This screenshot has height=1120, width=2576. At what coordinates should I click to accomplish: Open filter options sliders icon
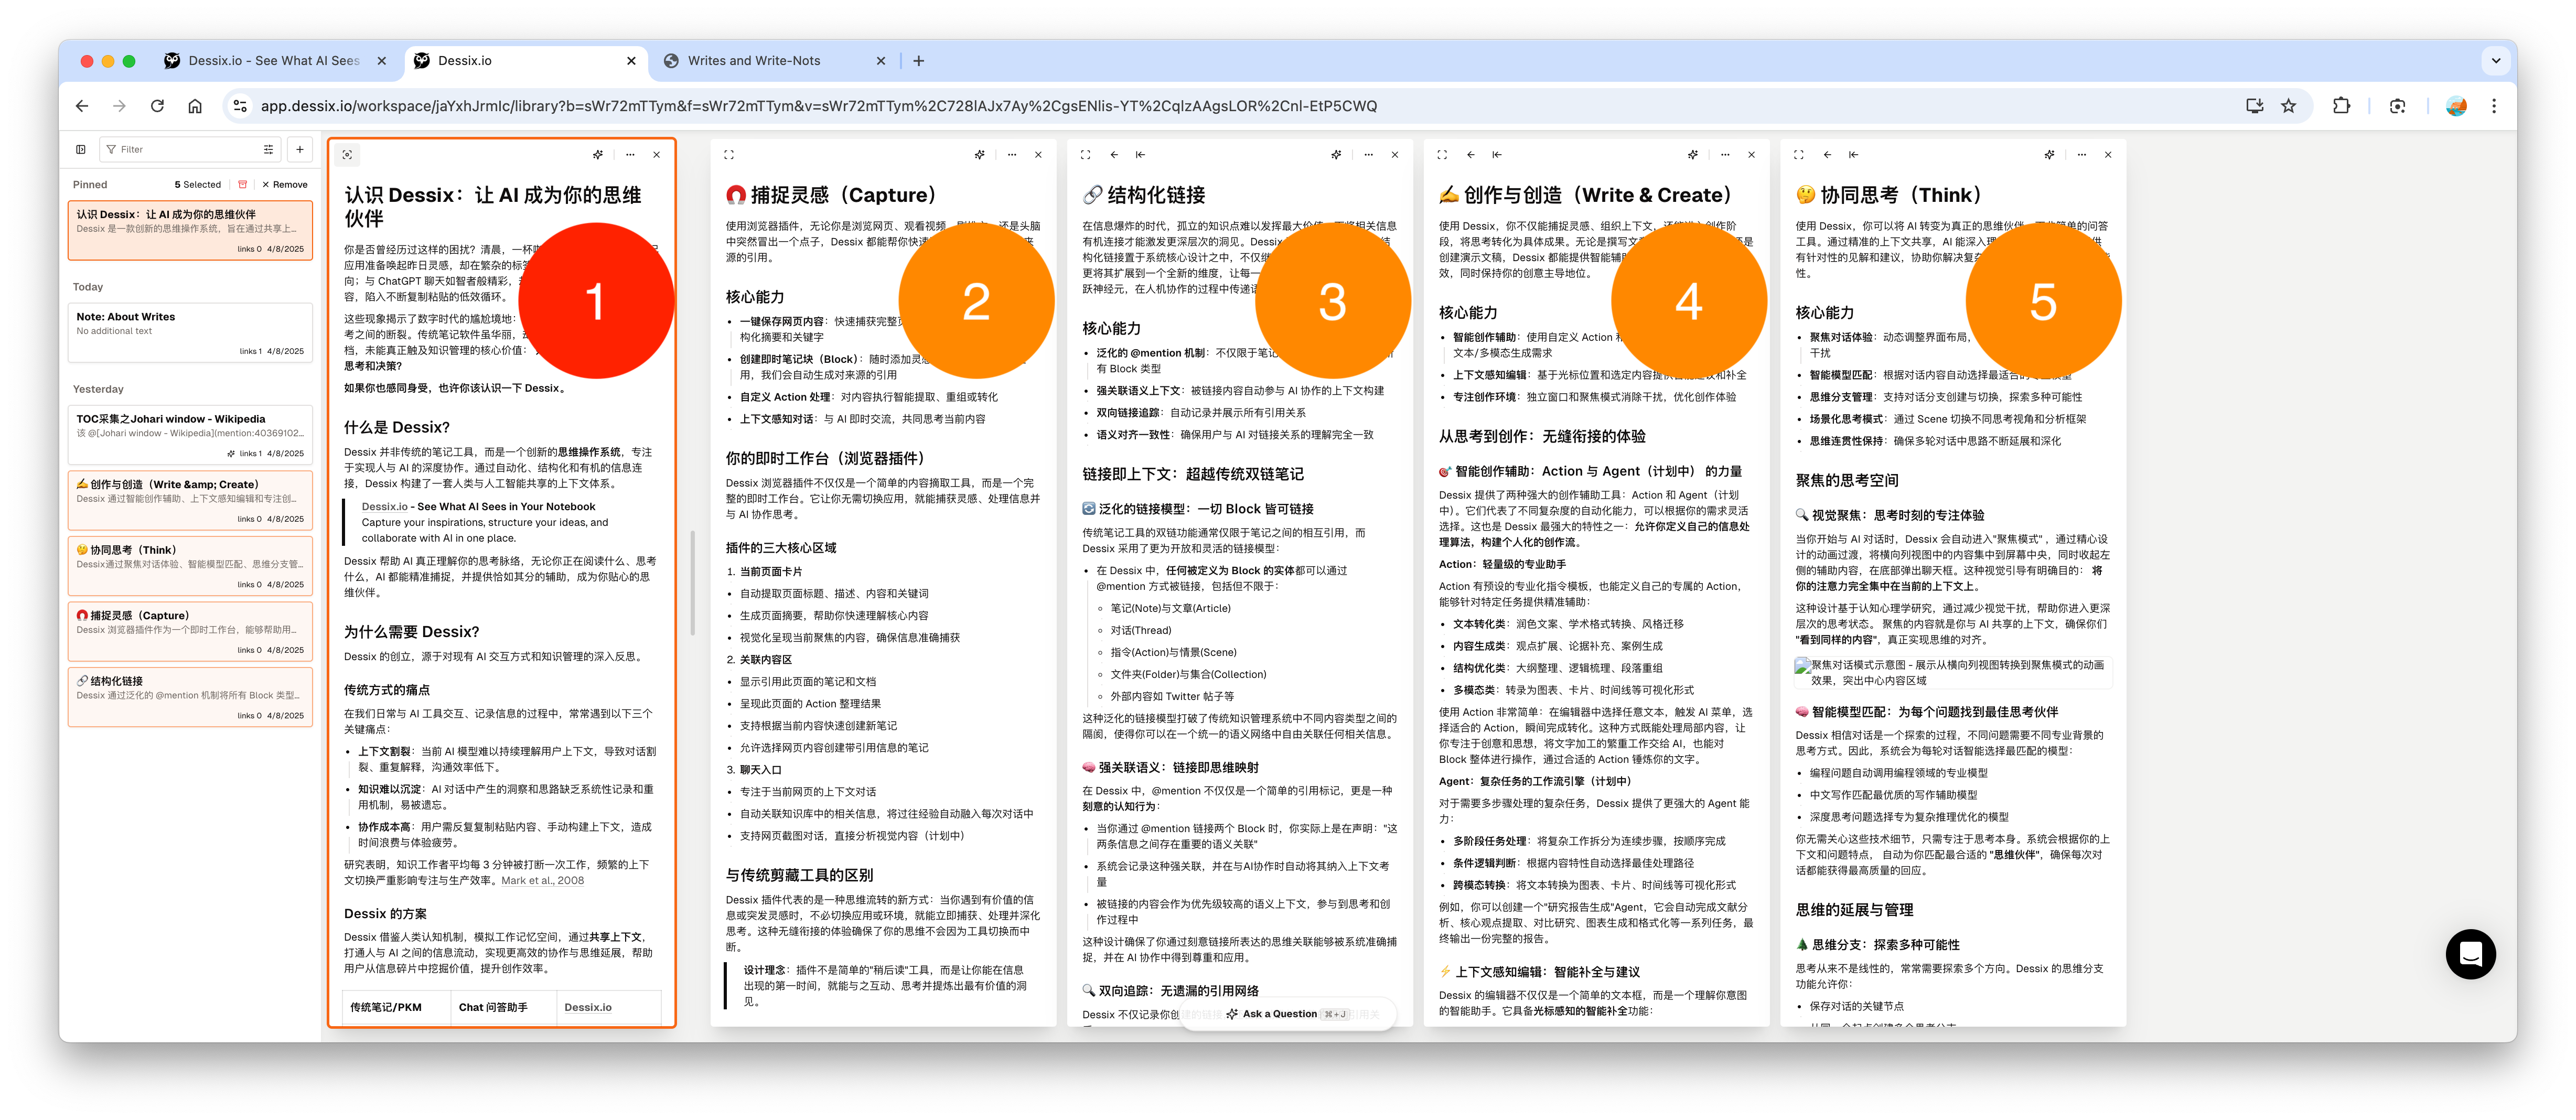[268, 150]
